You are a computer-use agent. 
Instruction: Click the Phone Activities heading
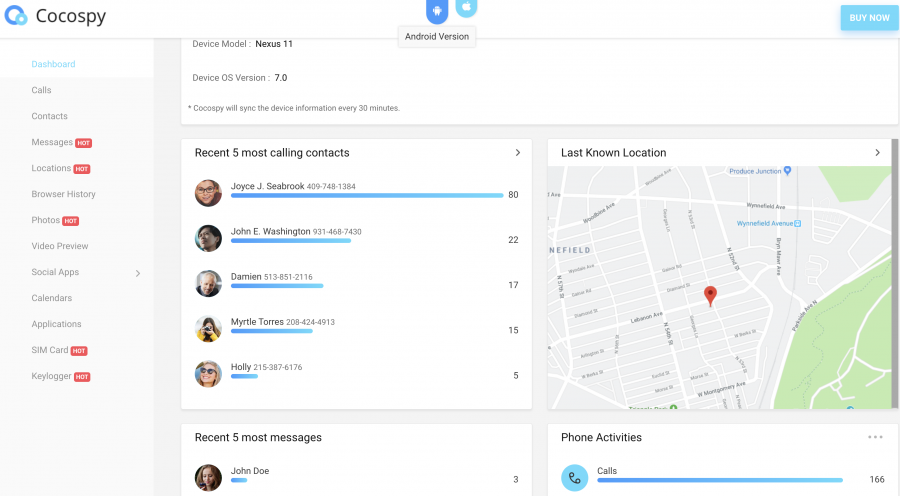[602, 437]
